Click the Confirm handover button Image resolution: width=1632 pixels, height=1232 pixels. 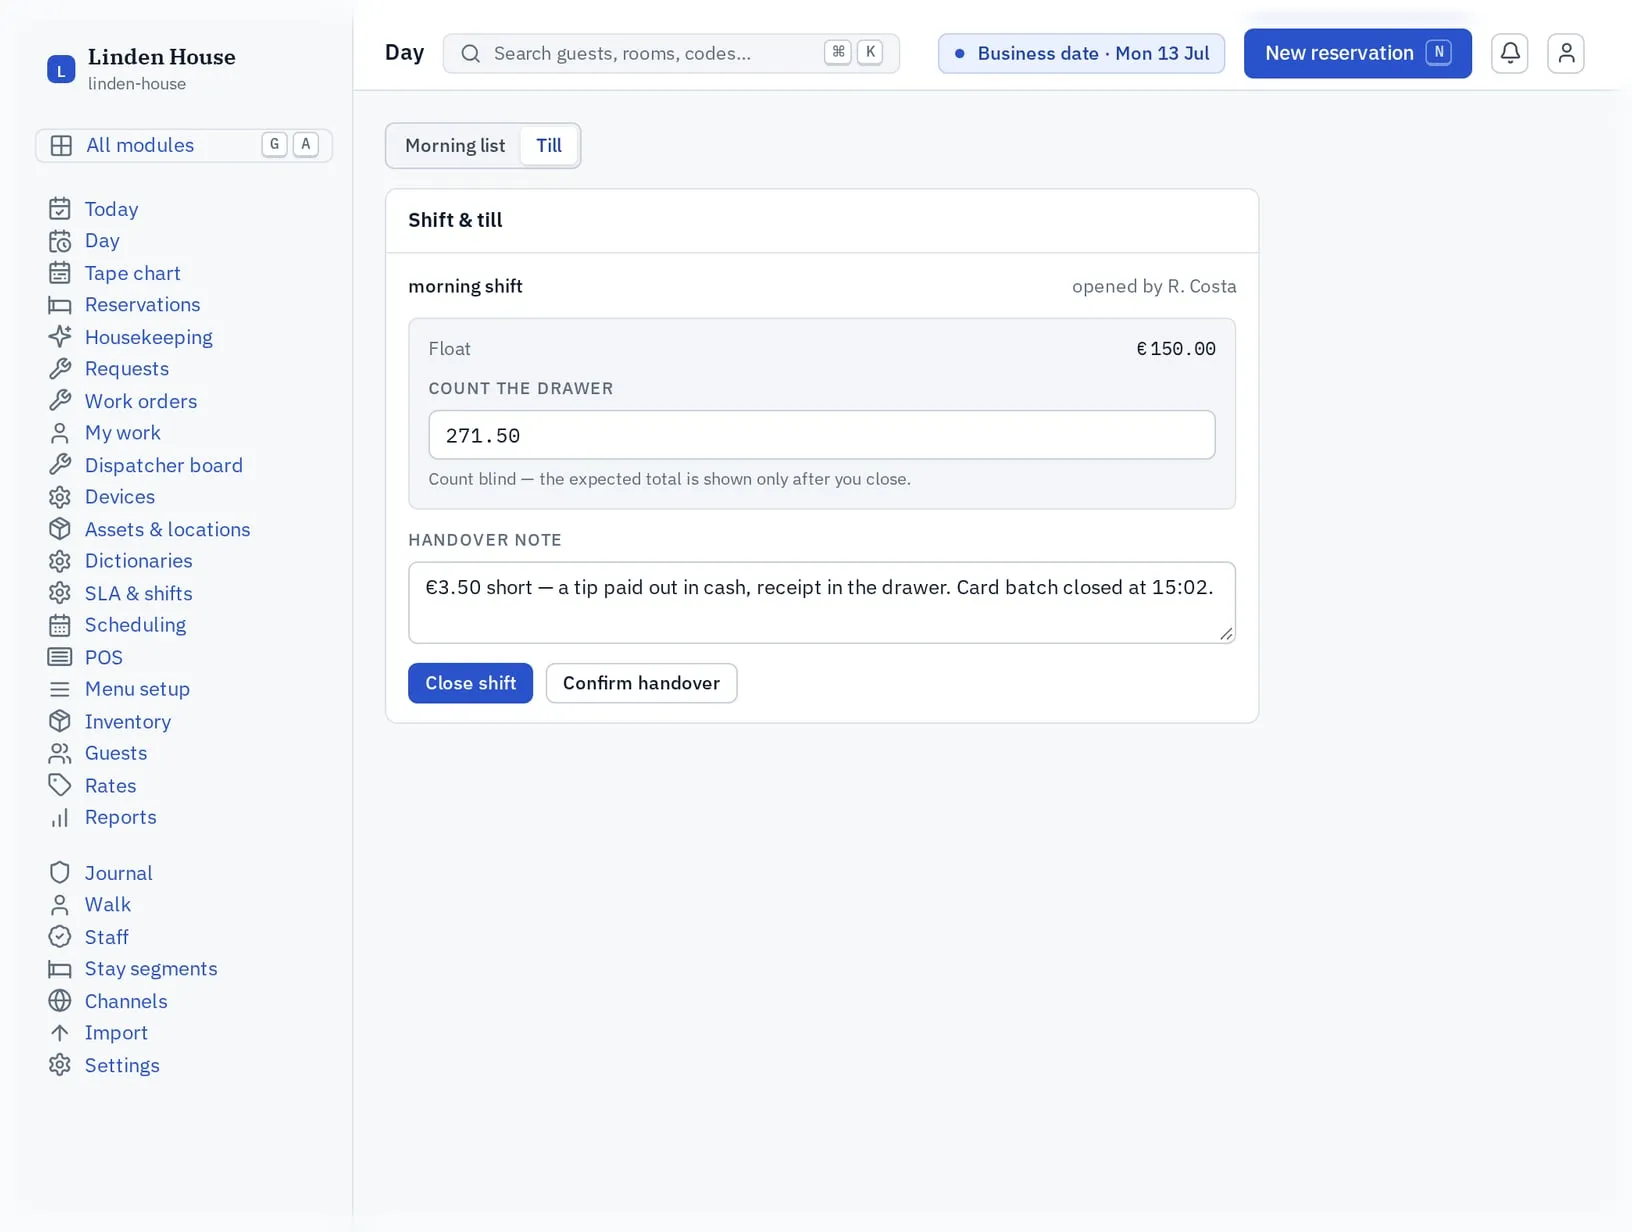click(641, 683)
